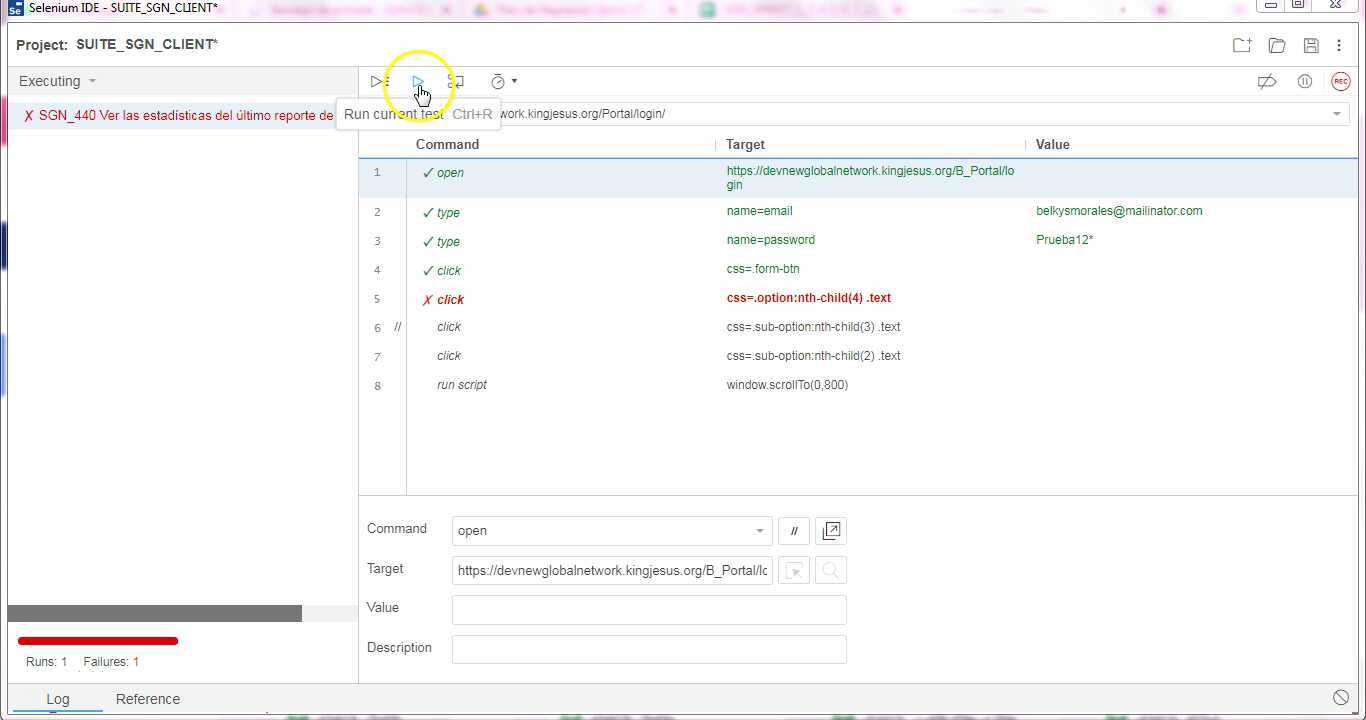Expand the Command field dropdown

pos(759,530)
